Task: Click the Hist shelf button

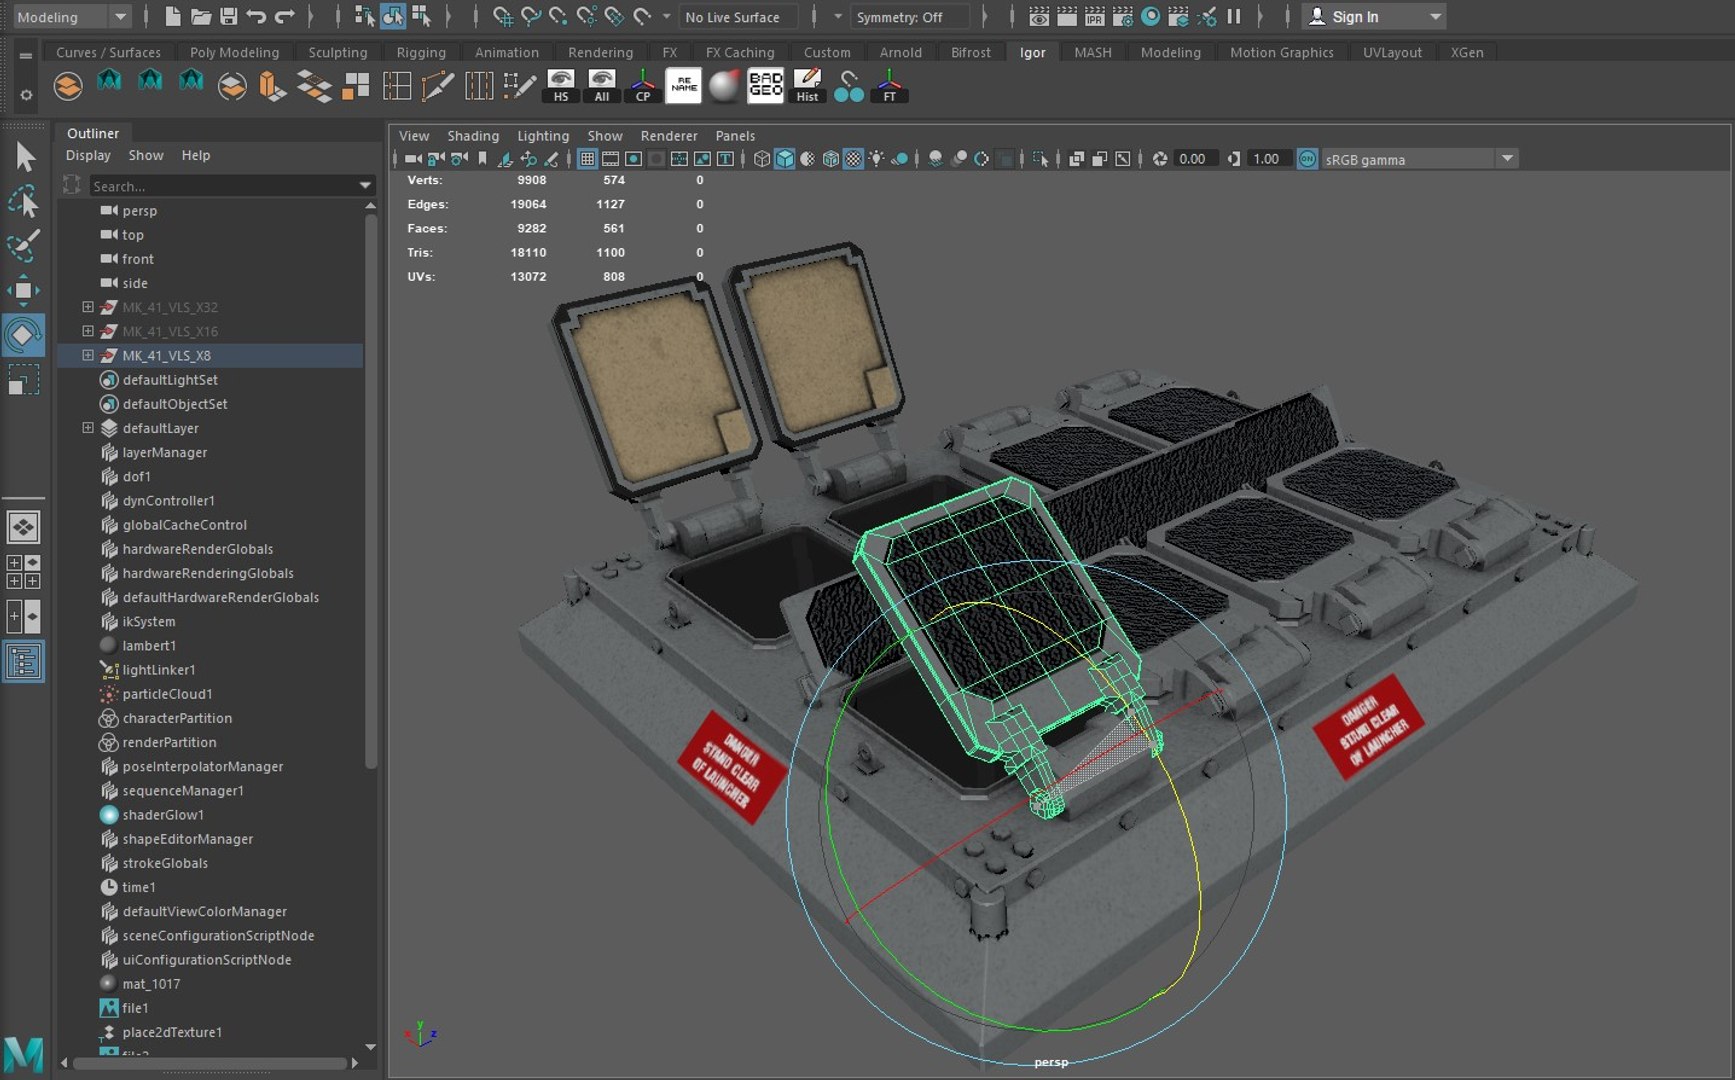Action: pyautogui.click(x=807, y=86)
